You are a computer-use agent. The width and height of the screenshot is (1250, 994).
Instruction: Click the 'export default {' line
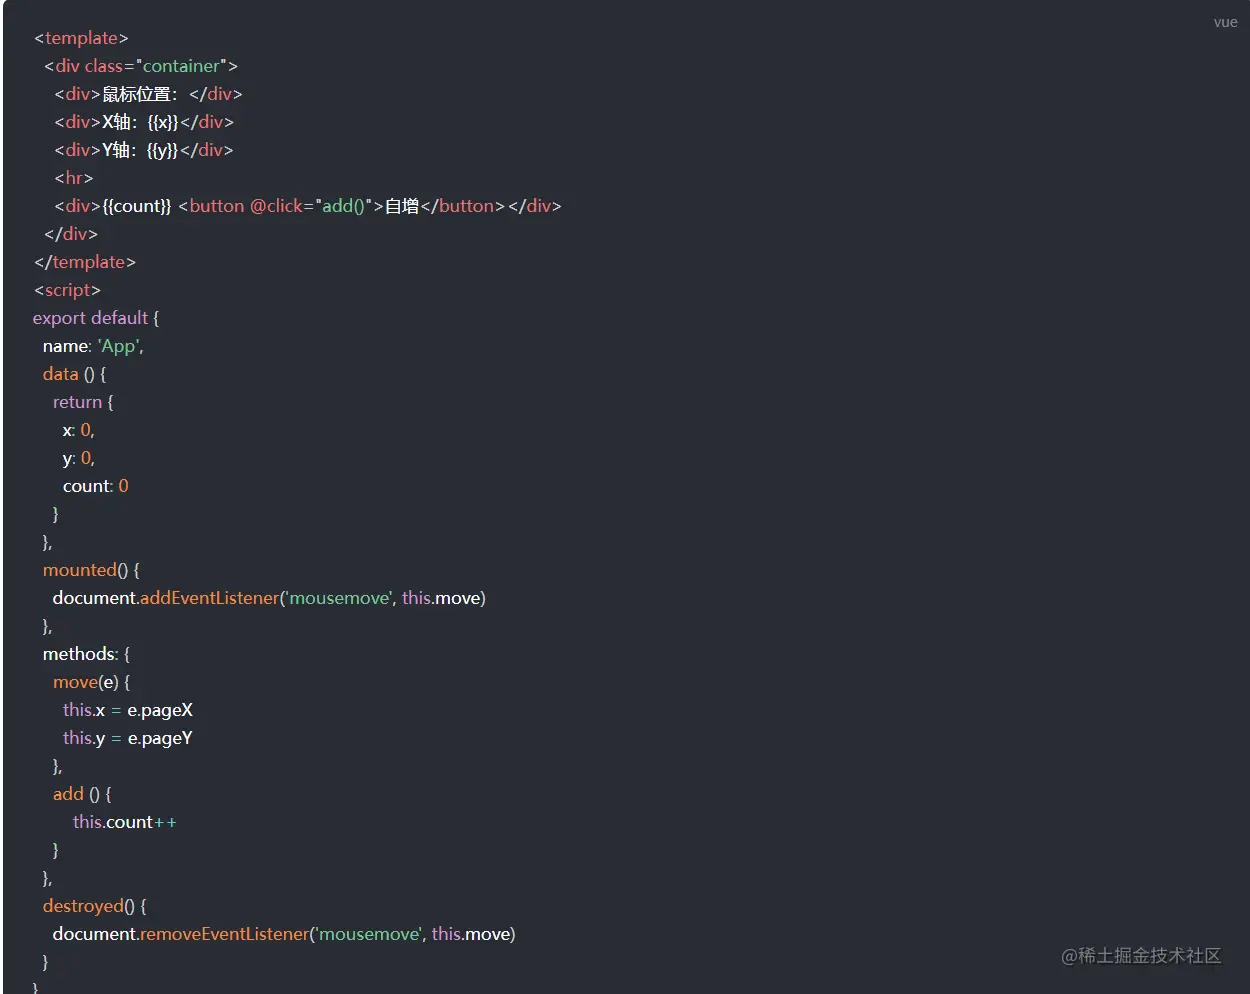pyautogui.click(x=96, y=318)
